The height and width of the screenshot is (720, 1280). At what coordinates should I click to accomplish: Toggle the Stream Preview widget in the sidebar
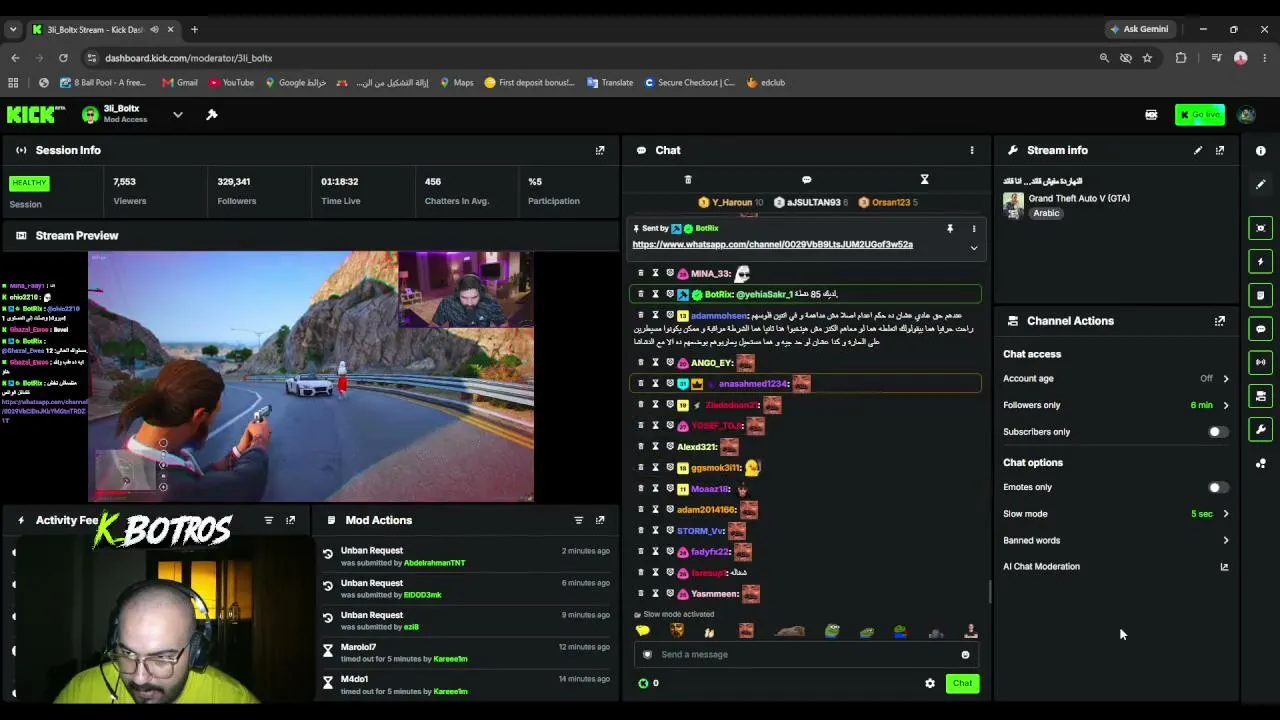1261,228
